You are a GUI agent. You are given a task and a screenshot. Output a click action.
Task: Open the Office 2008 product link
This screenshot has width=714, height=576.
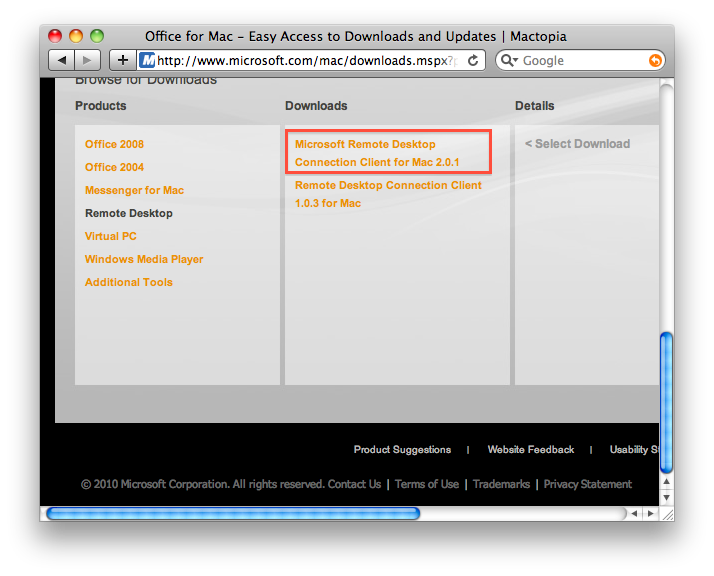[x=114, y=144]
